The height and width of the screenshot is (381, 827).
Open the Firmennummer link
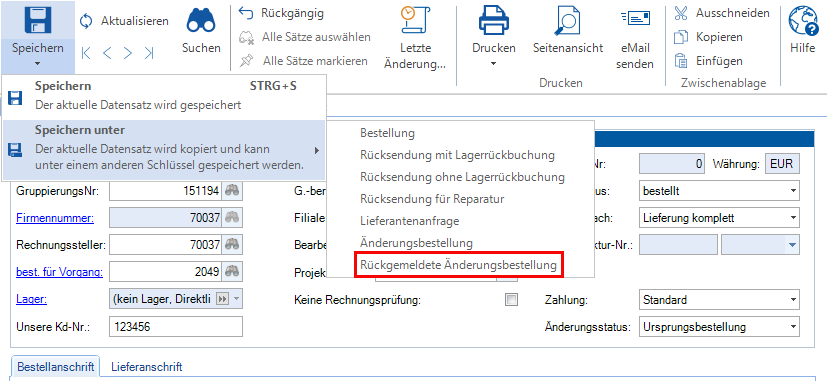(55, 218)
